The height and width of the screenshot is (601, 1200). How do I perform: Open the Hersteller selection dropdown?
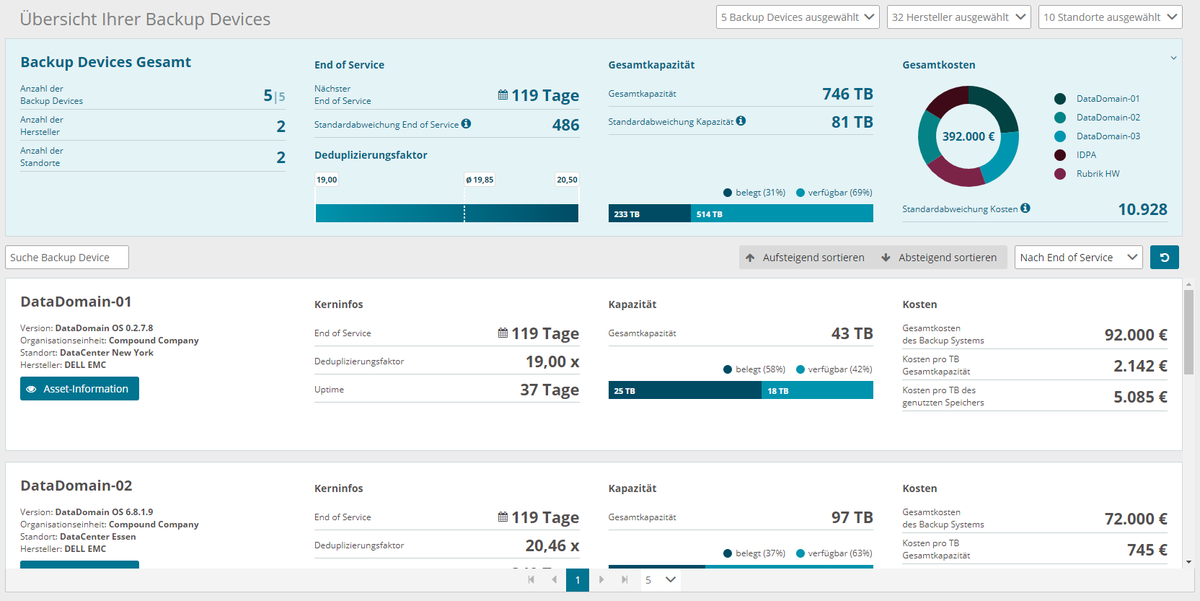958,17
